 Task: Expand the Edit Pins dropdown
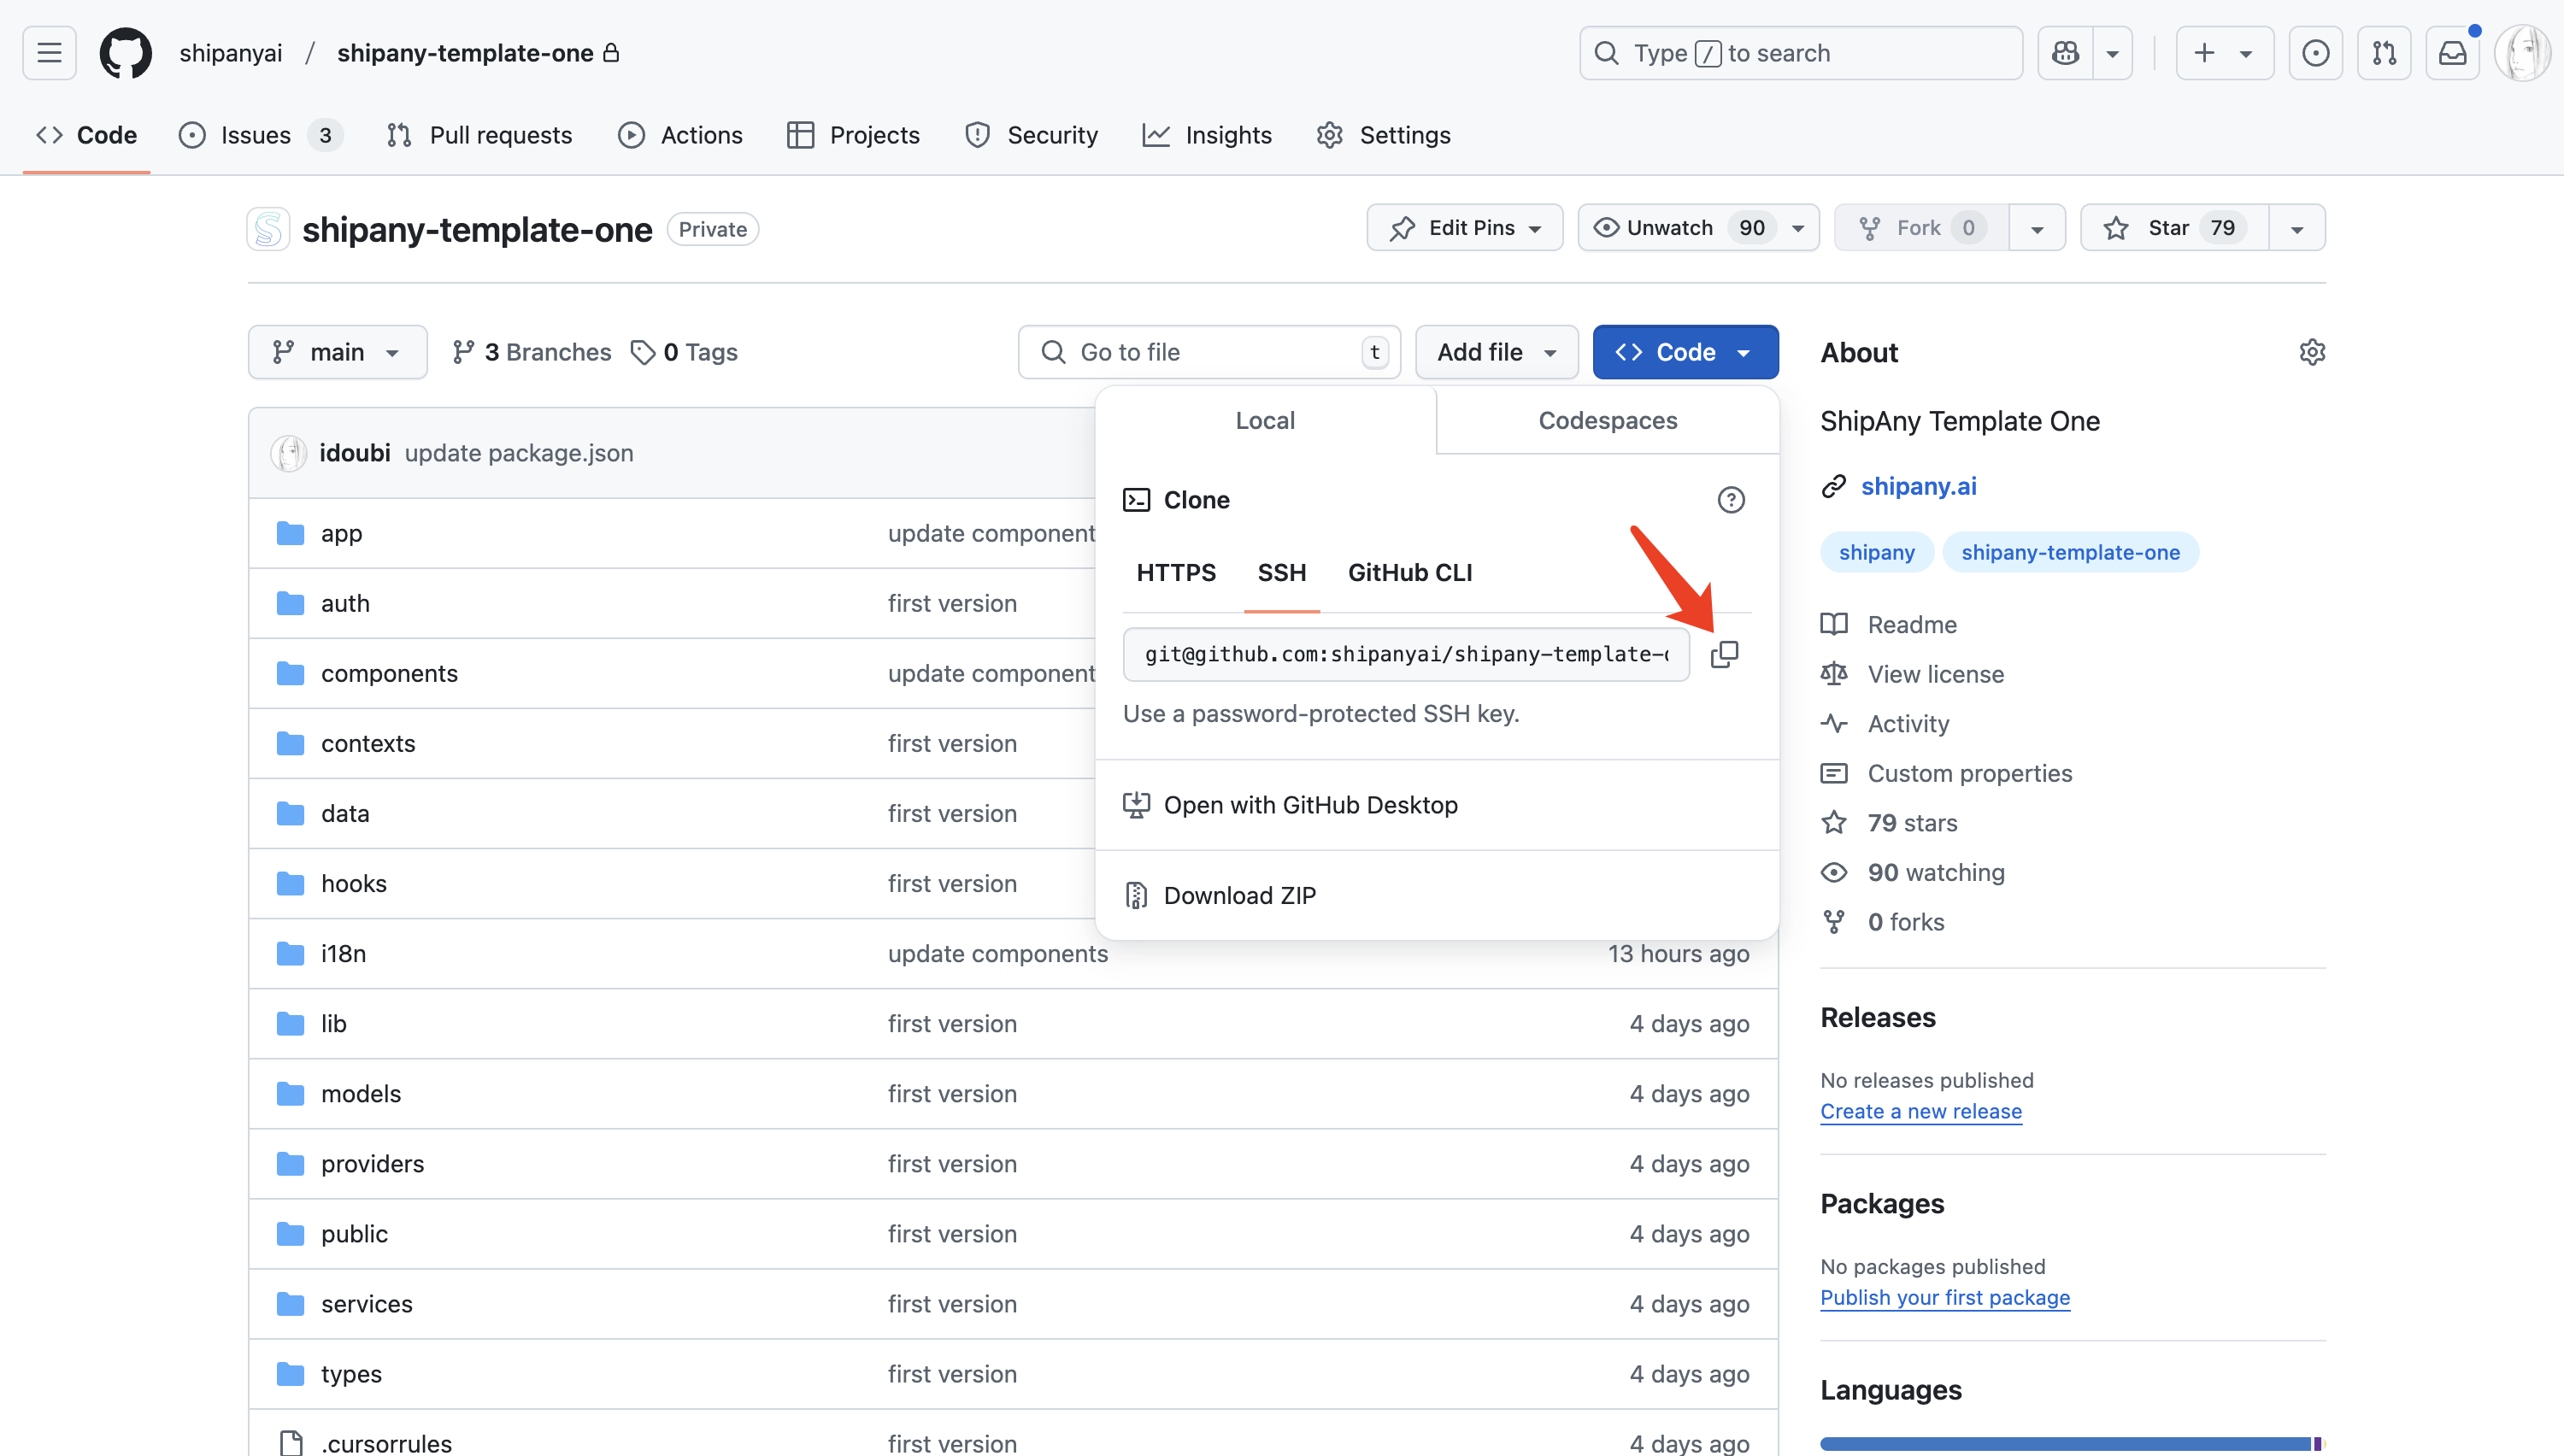(1464, 228)
